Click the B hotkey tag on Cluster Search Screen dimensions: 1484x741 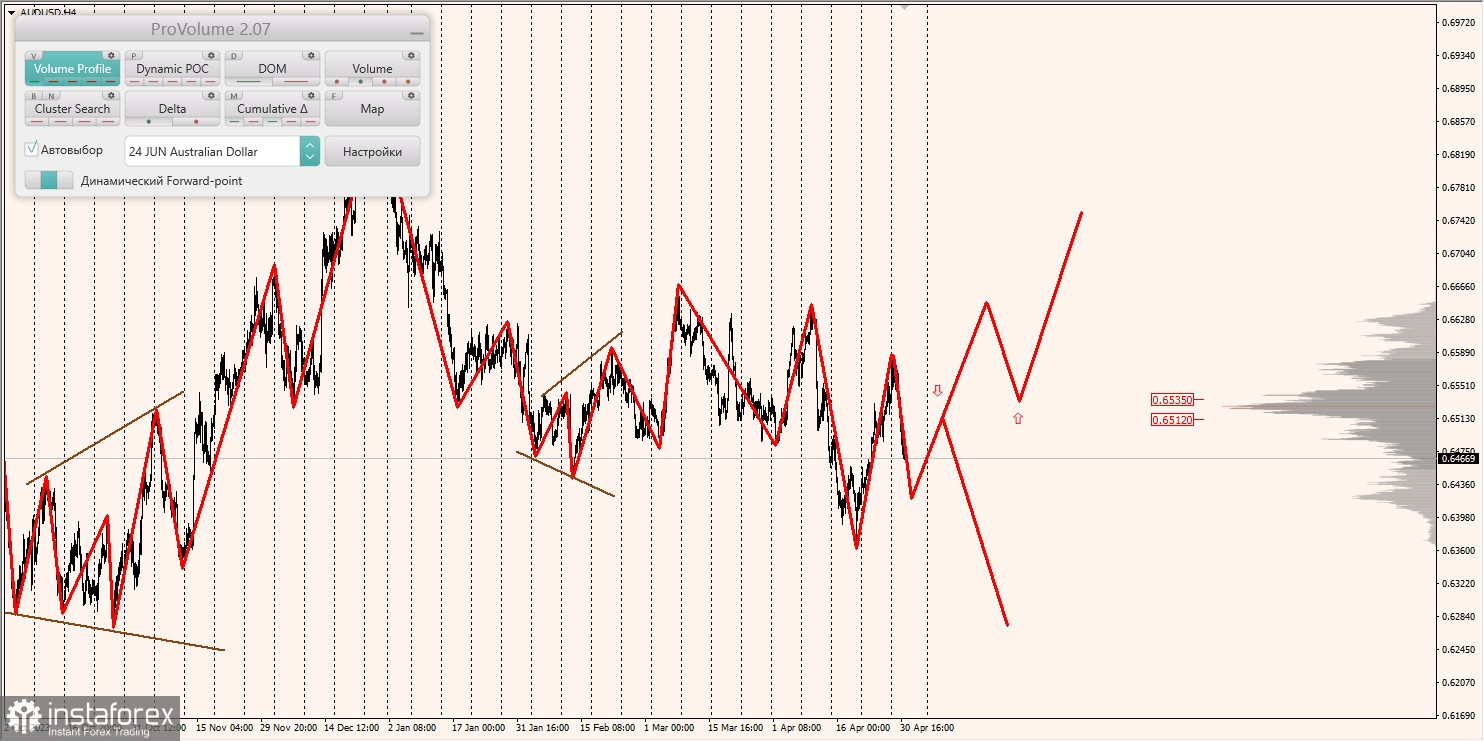tap(35, 96)
